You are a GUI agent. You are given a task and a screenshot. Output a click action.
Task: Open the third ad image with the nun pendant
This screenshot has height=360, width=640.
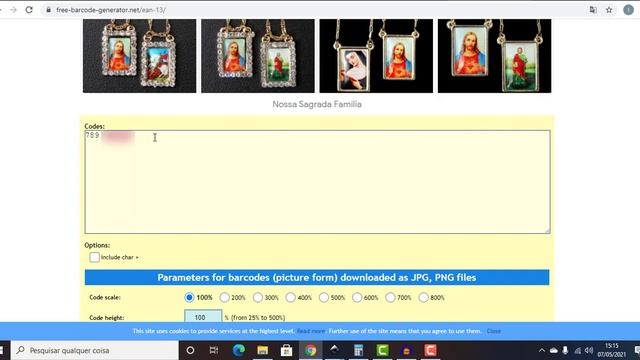pos(376,56)
